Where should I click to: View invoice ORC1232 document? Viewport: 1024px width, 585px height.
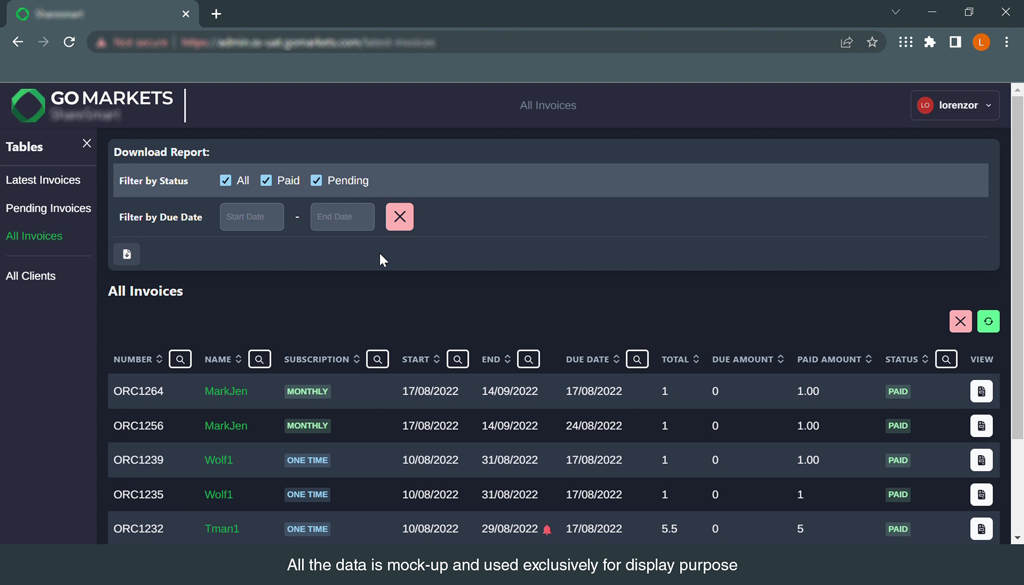tap(981, 528)
